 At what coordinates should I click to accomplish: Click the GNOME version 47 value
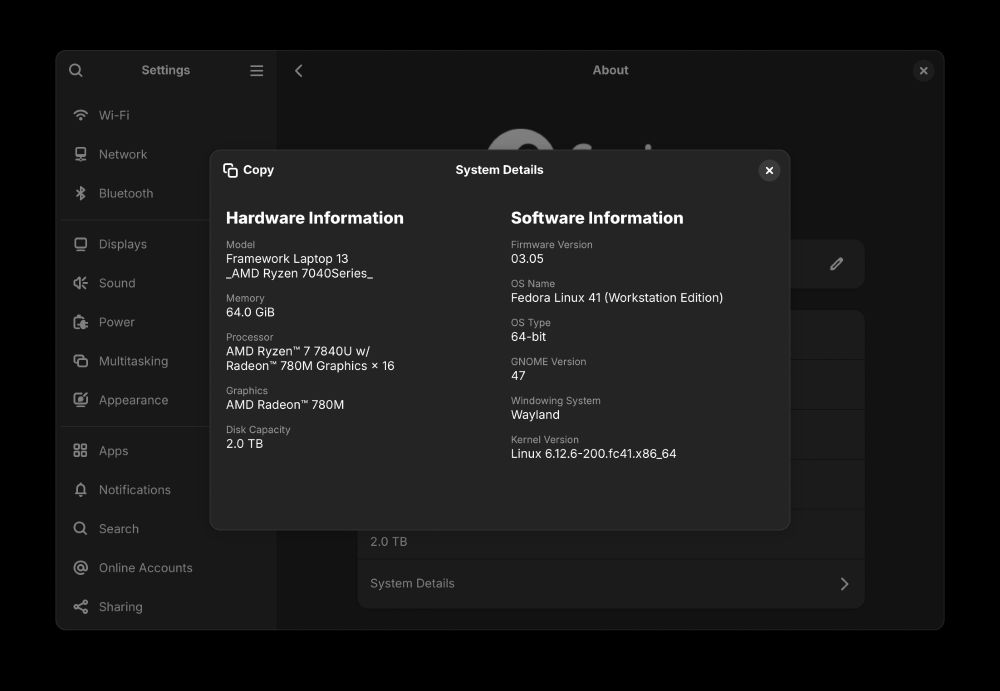[518, 376]
